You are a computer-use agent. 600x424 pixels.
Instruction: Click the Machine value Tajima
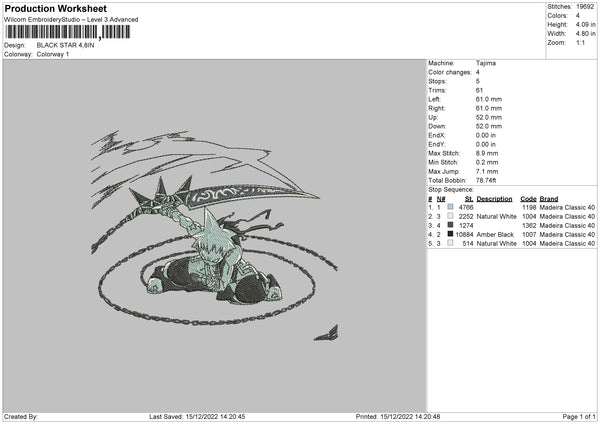coord(486,63)
